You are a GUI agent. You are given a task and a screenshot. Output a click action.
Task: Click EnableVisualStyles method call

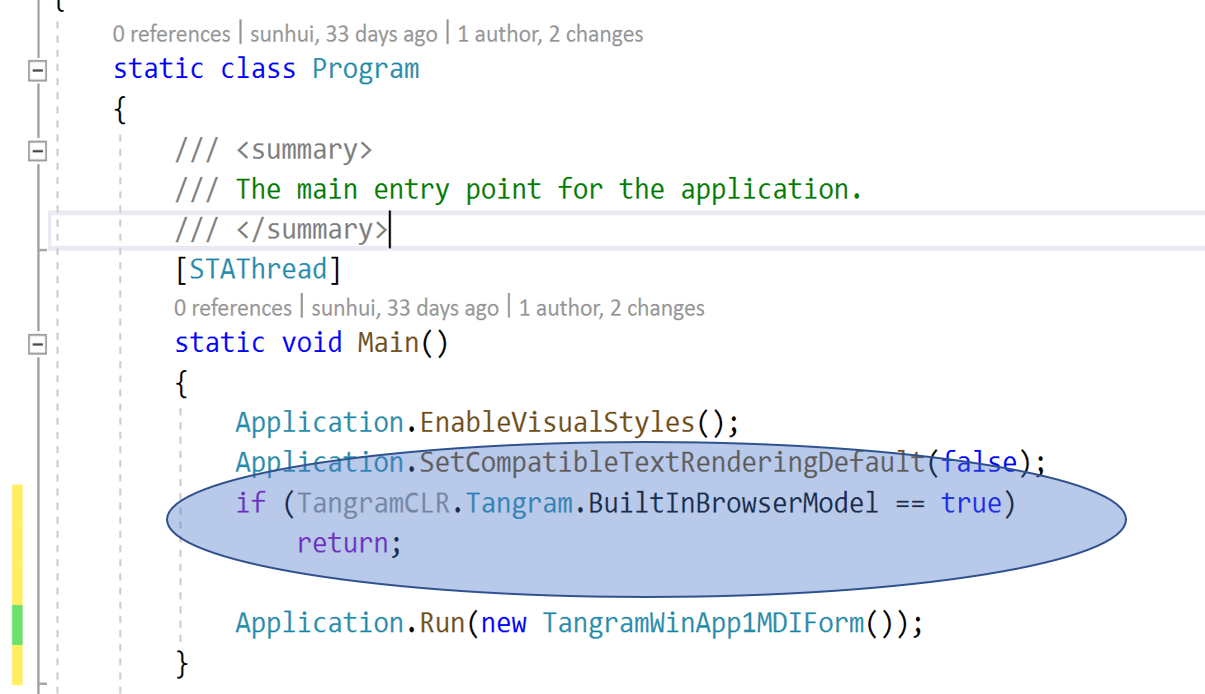(556, 422)
